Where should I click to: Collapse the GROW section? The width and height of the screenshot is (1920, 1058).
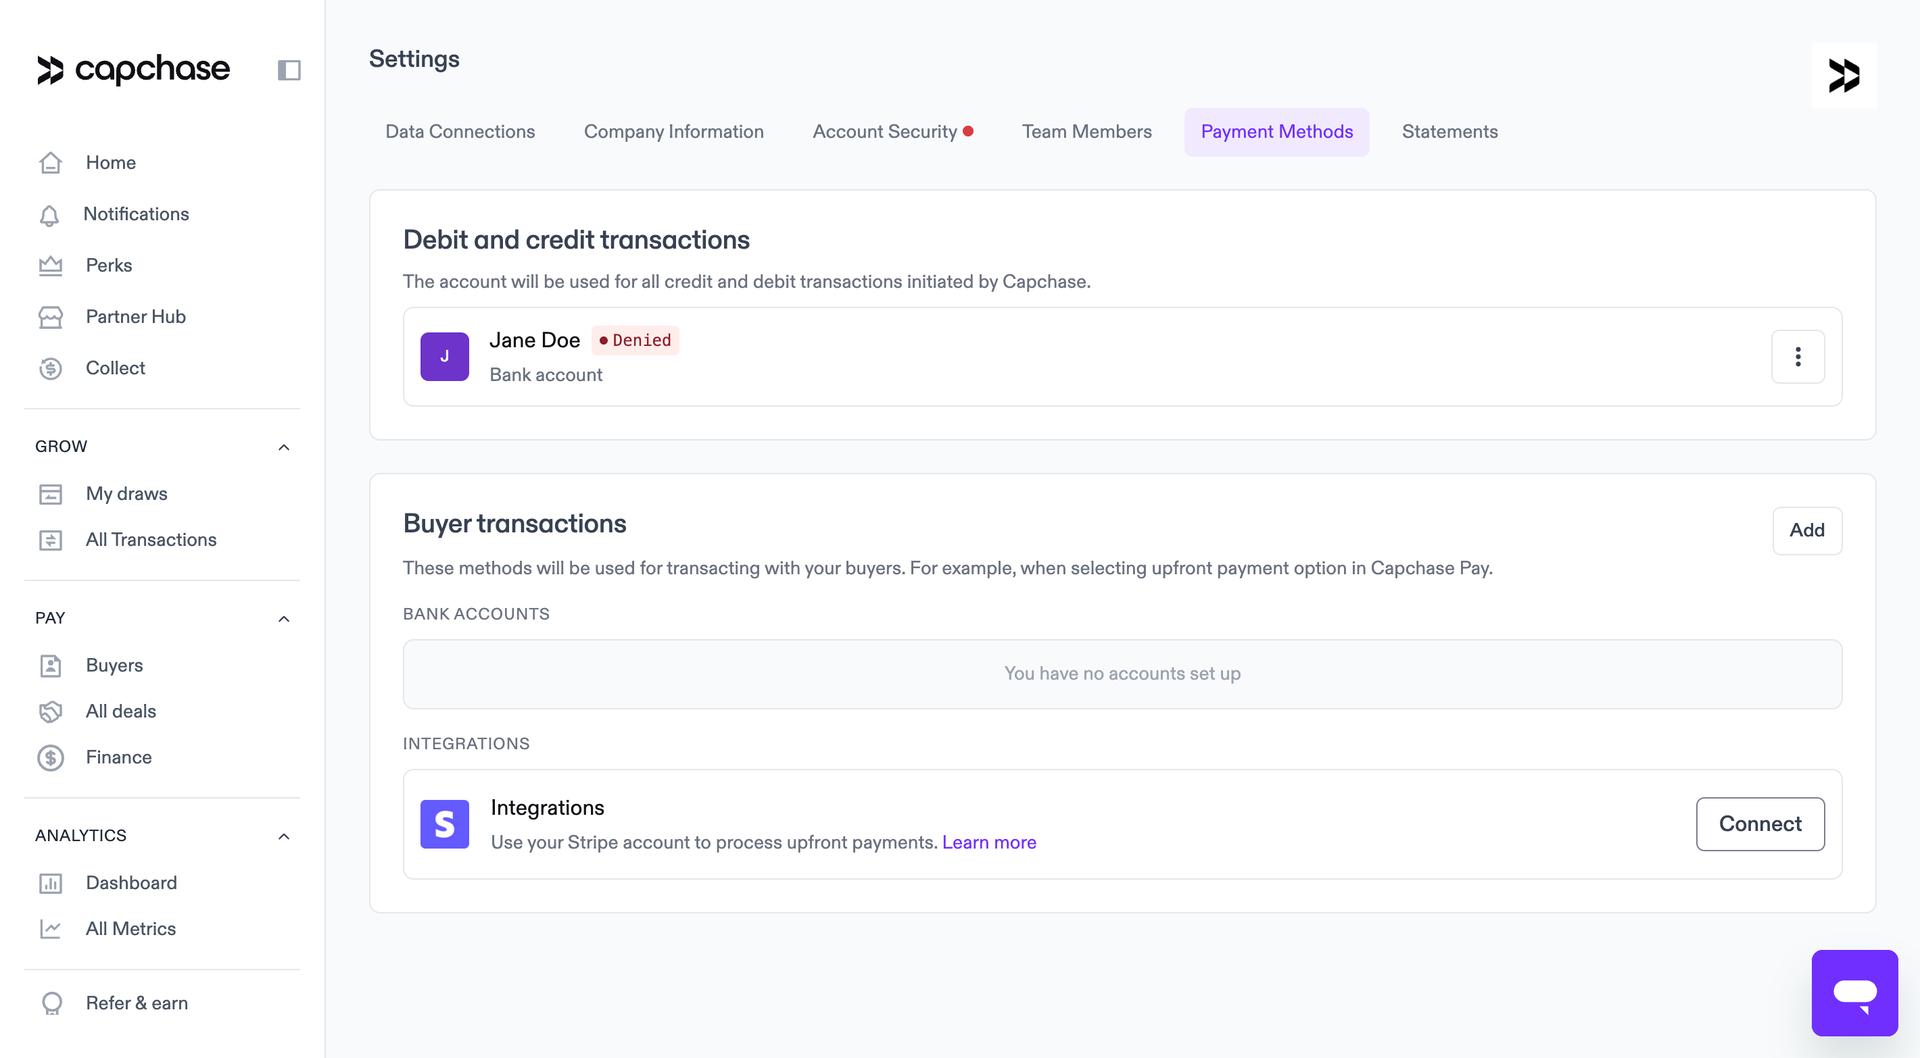283,447
